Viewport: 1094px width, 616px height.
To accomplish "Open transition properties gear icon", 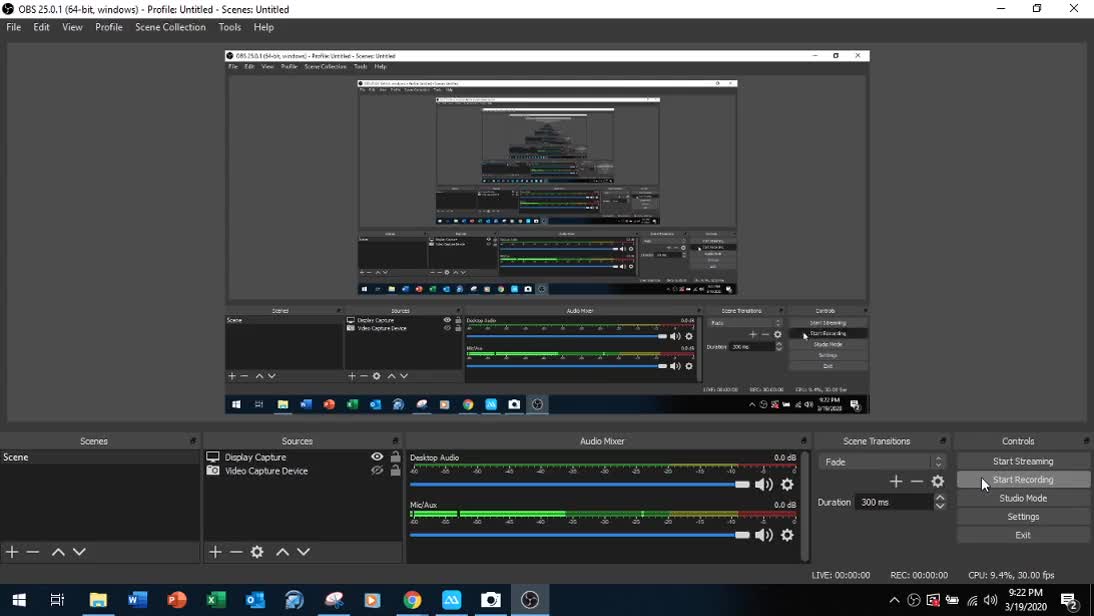I will pos(938,481).
